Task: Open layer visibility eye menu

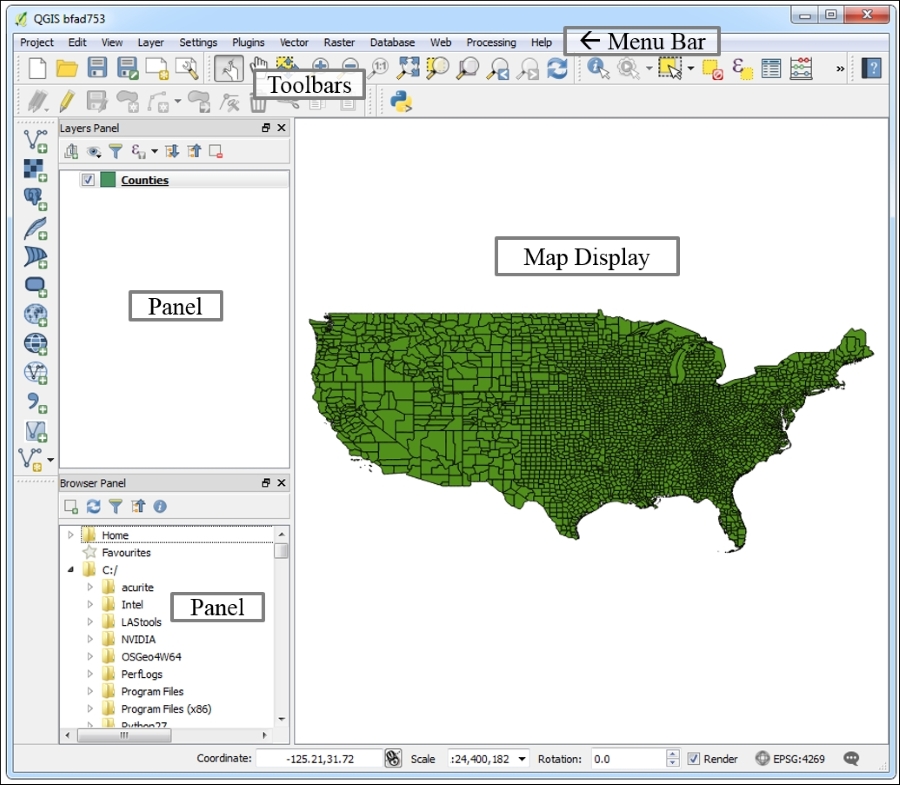Action: [94, 151]
